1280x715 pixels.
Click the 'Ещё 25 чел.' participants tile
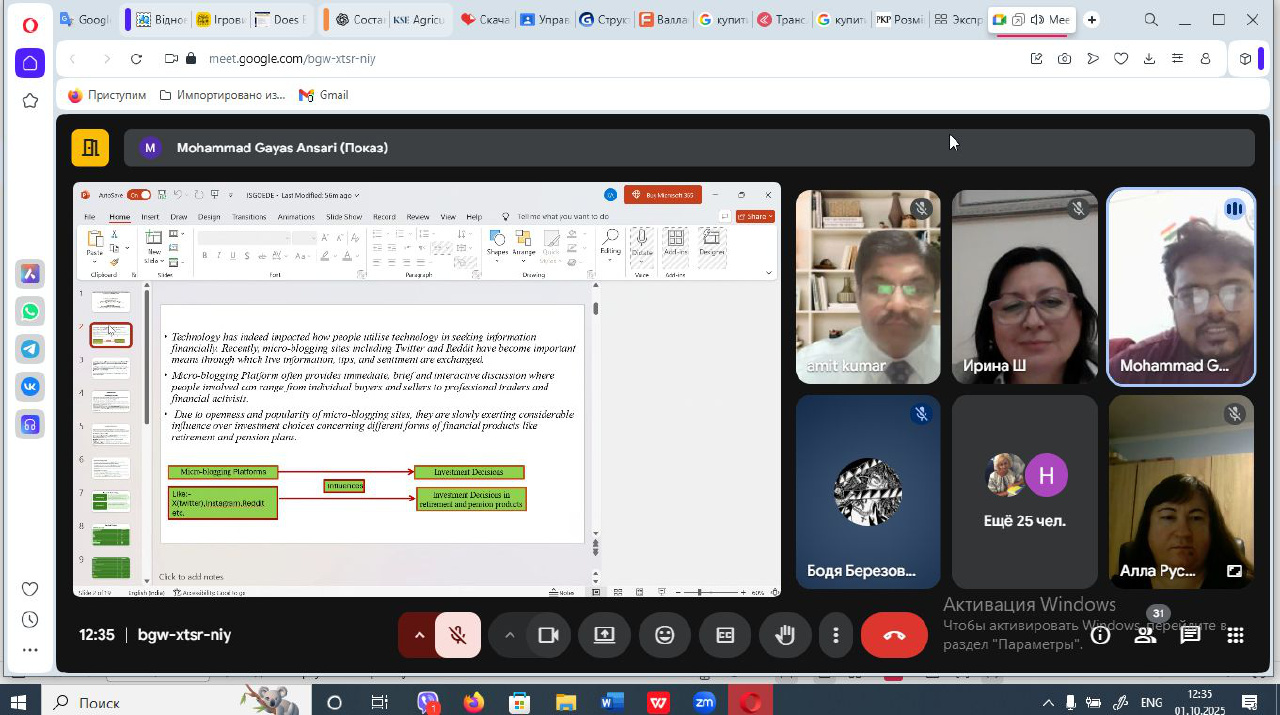[x=1024, y=491]
